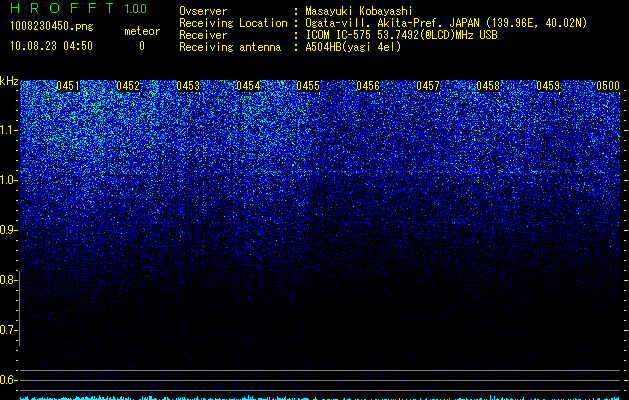629x400 pixels.
Task: Click the A504HB(yagi 4el) antenna text
Action: [353, 47]
